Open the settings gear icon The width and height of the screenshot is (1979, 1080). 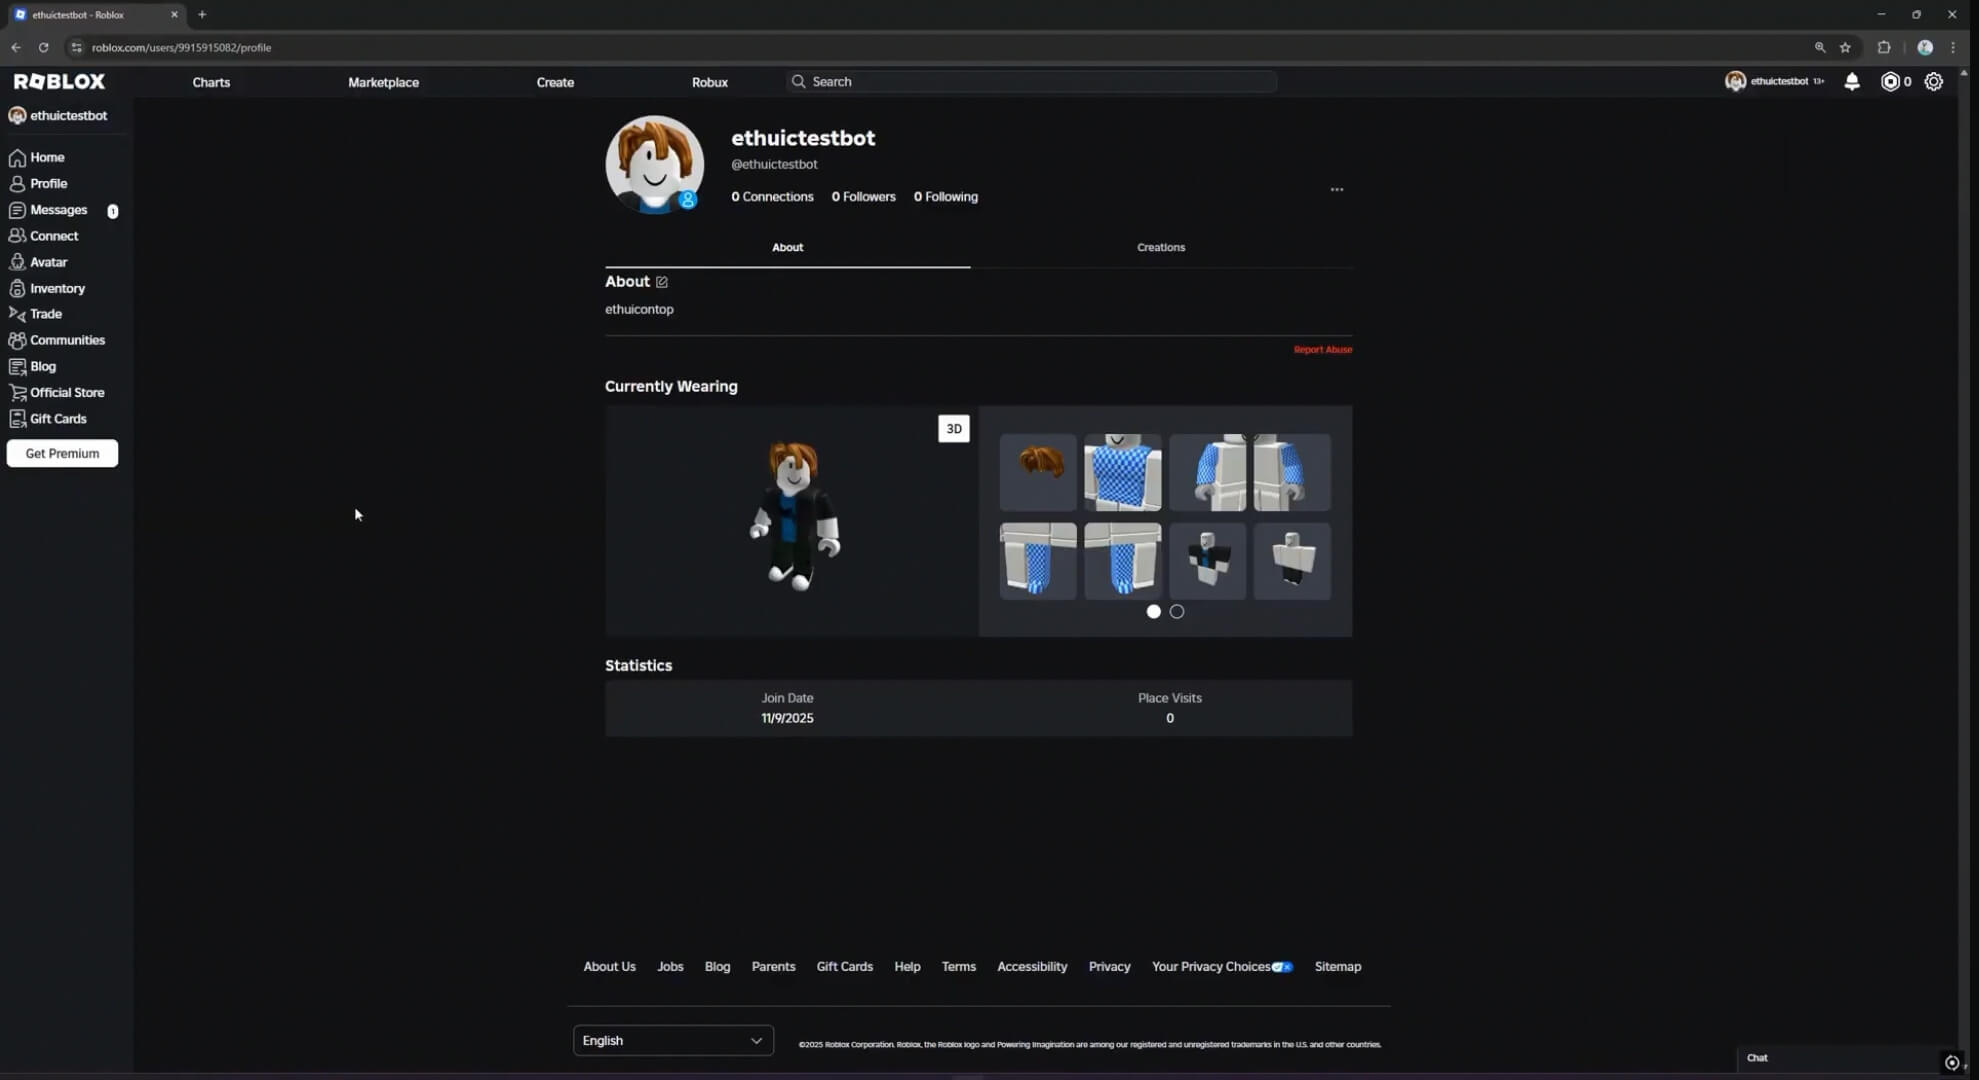click(1934, 82)
